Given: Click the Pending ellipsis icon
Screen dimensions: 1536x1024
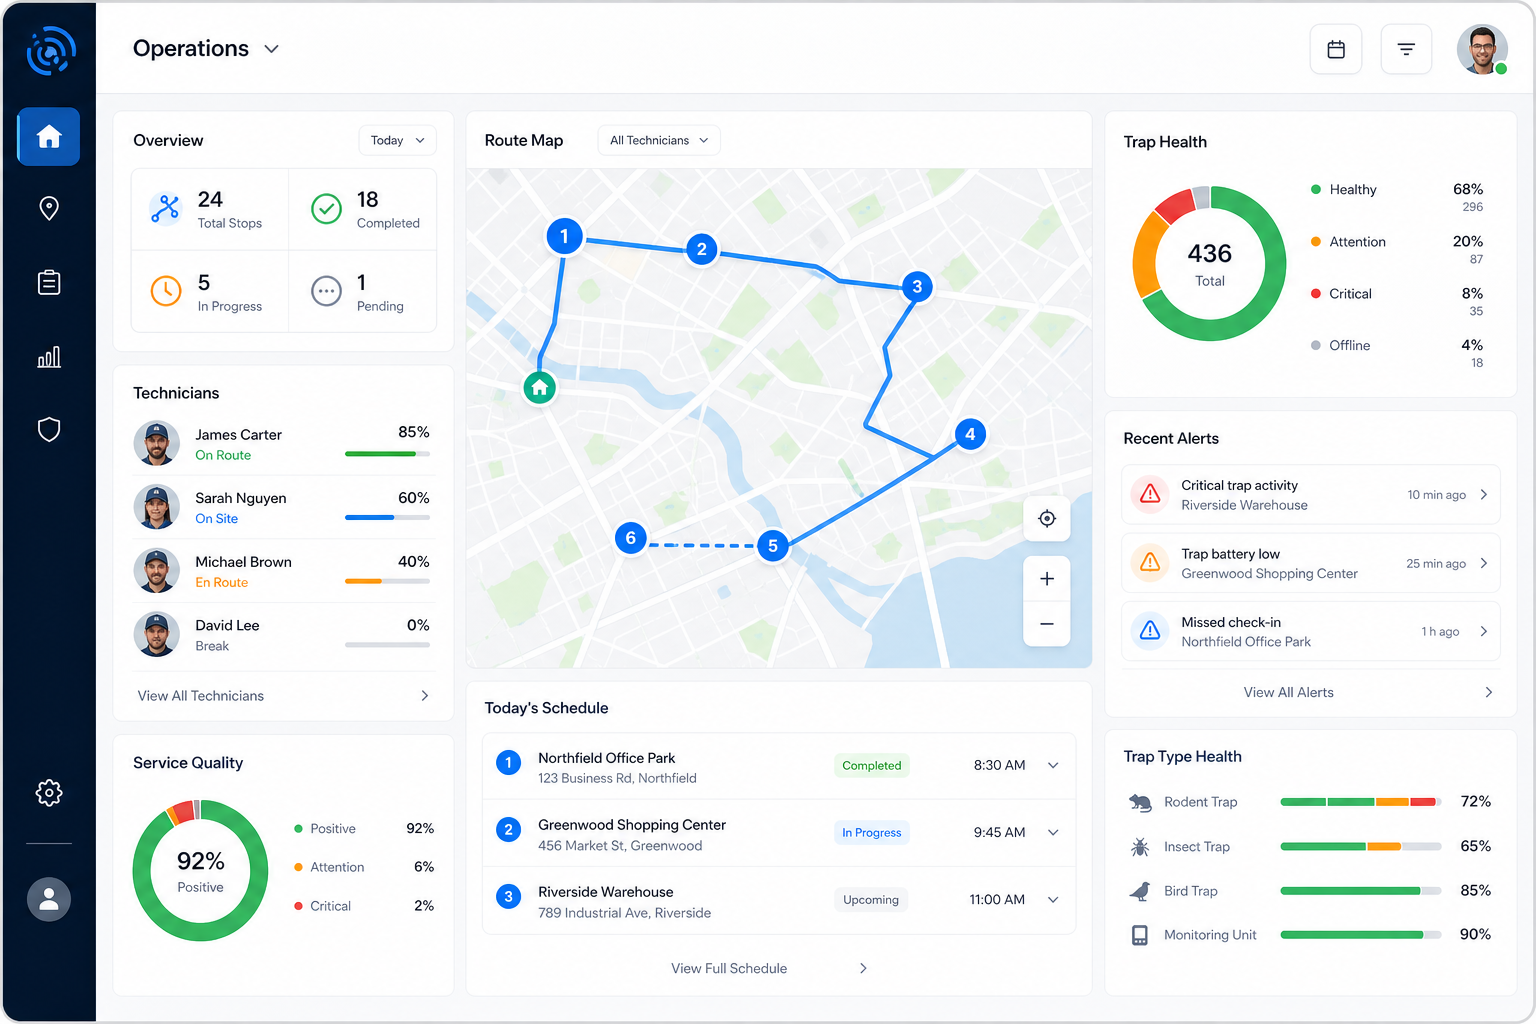Looking at the screenshot, I should click(326, 291).
